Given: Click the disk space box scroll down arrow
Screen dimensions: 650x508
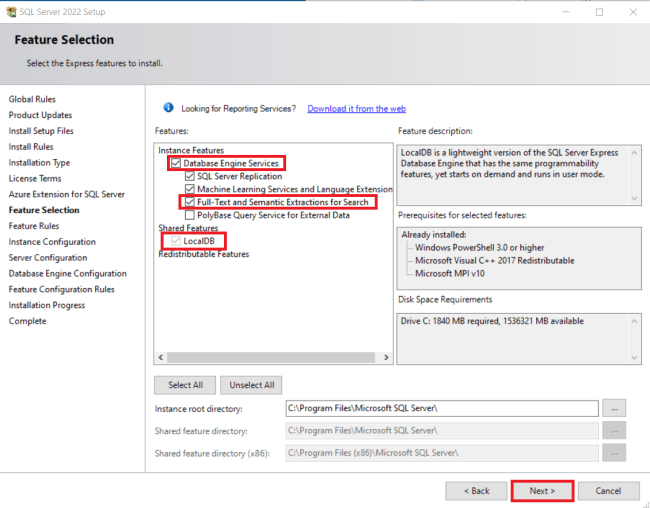Looking at the screenshot, I should click(x=634, y=357).
